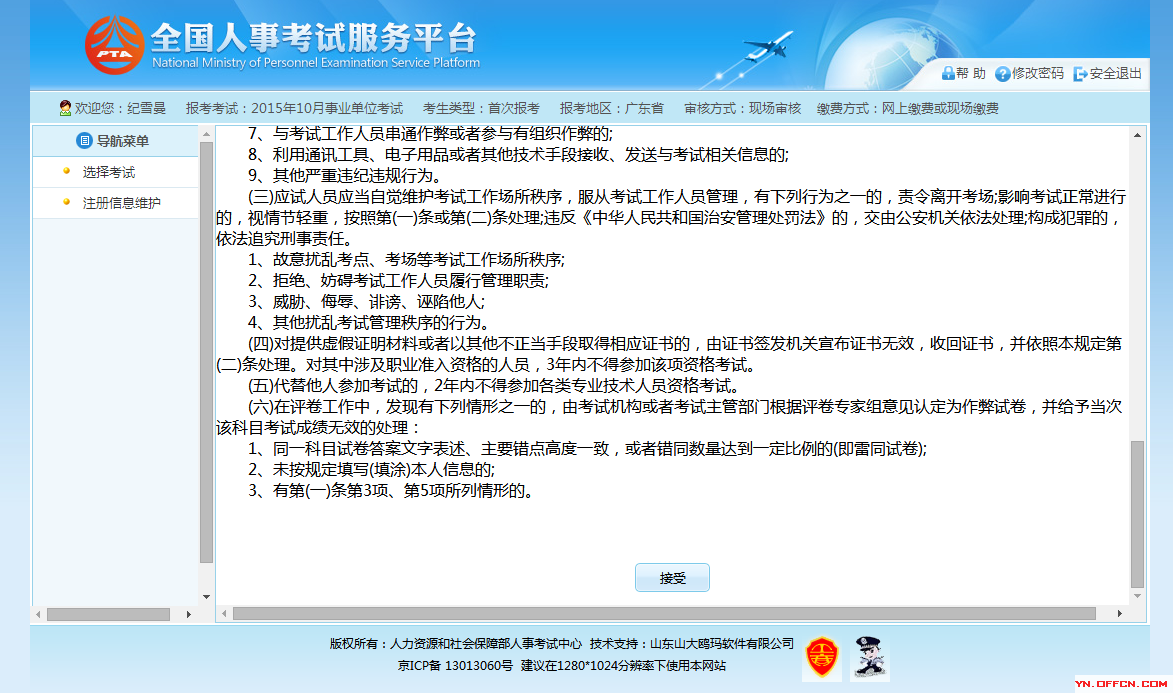Click the PTA logo emblem
Screen dimensions: 1173x693
pyautogui.click(x=114, y=45)
